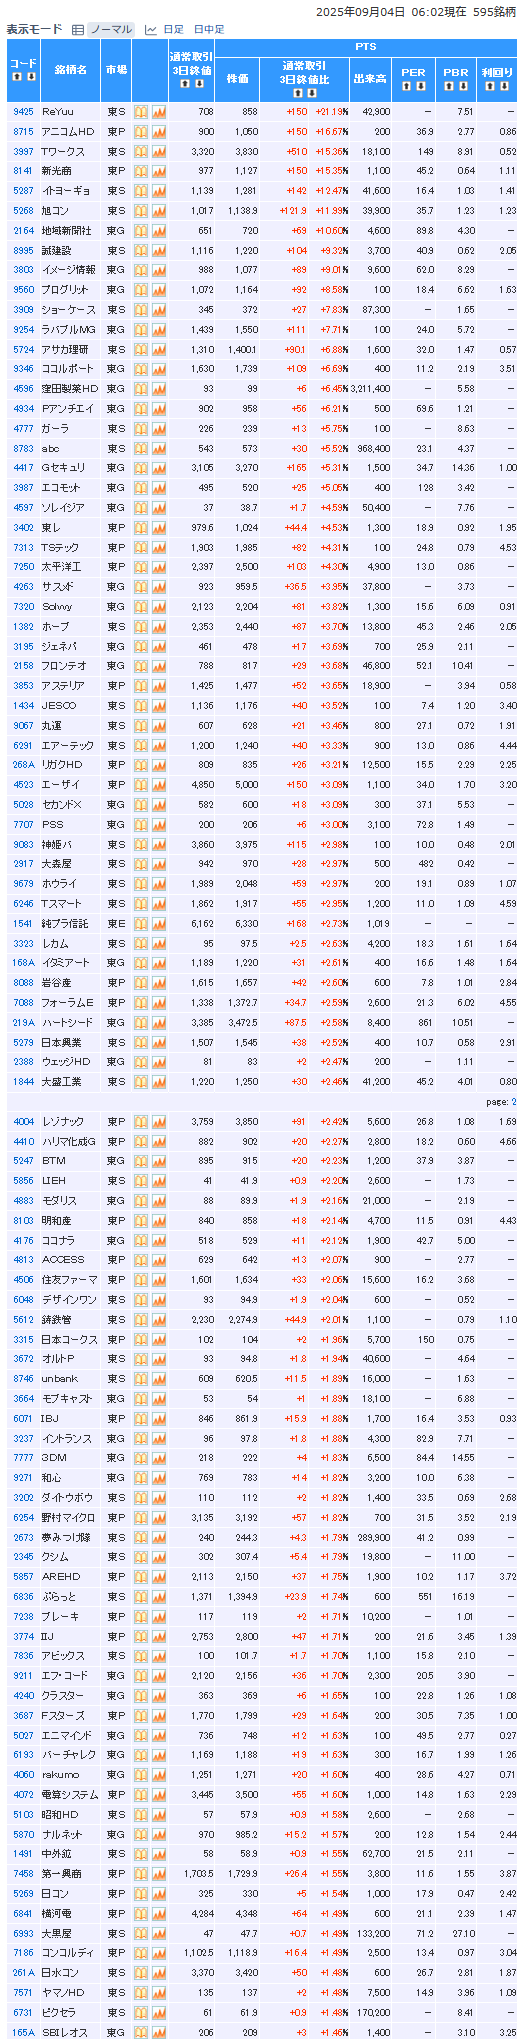Open stock code 9425 link
The image size is (523, 2039).
click(x=23, y=112)
